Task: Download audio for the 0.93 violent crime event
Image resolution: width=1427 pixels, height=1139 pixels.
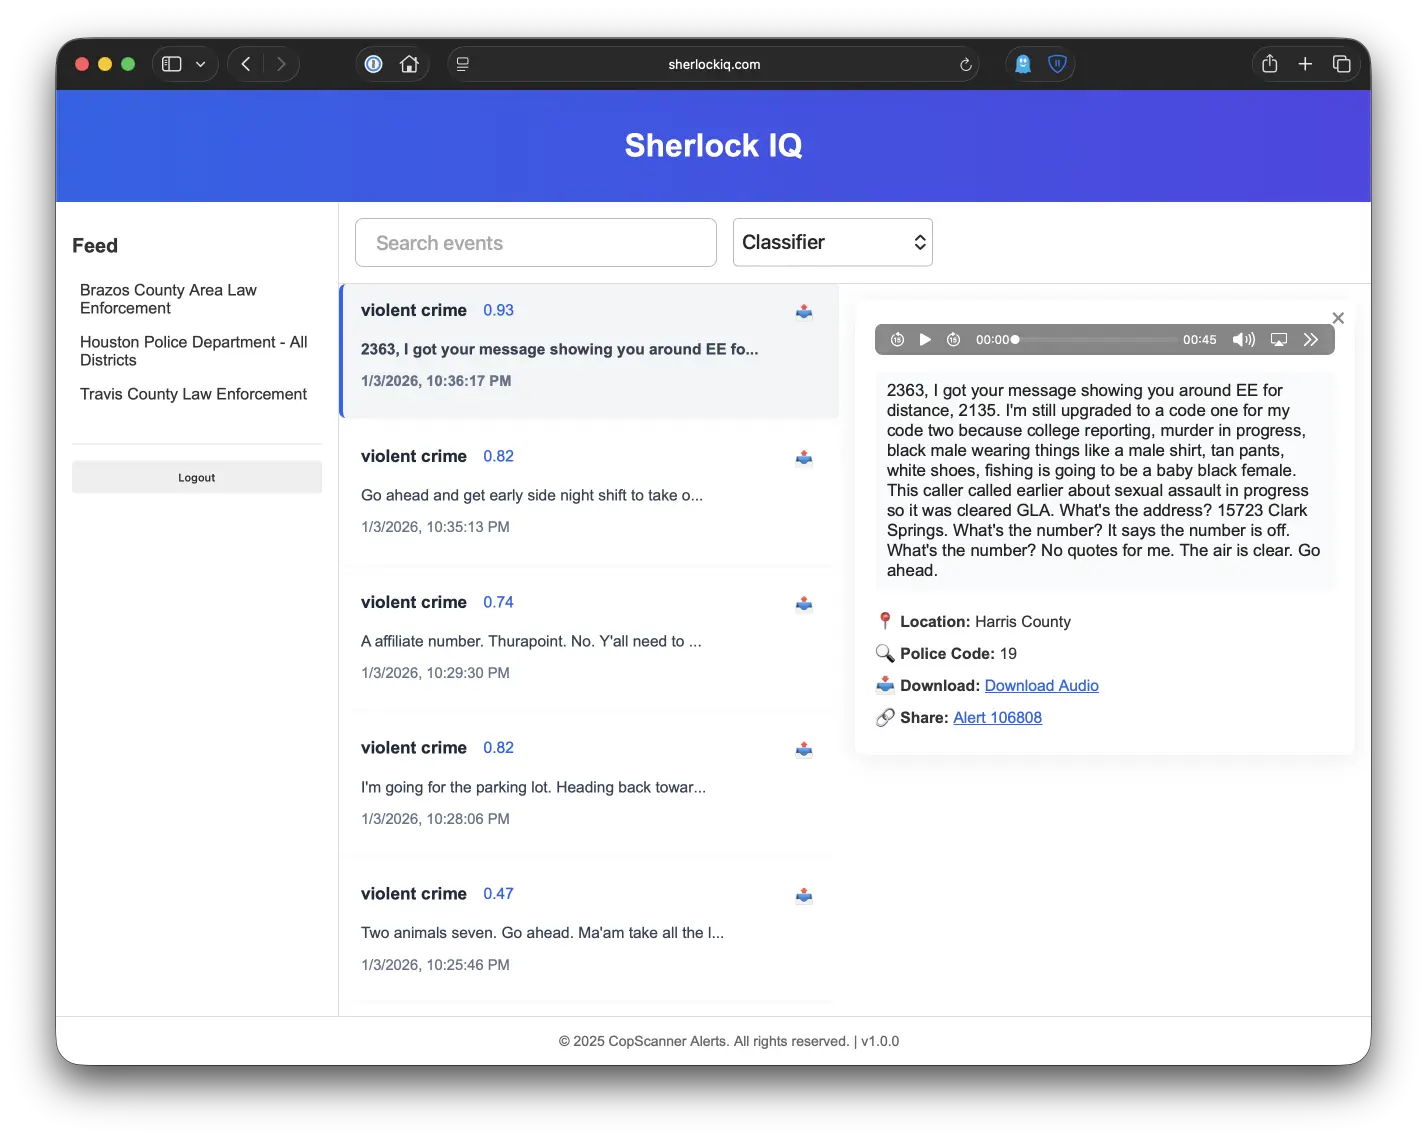Action: pyautogui.click(x=804, y=312)
